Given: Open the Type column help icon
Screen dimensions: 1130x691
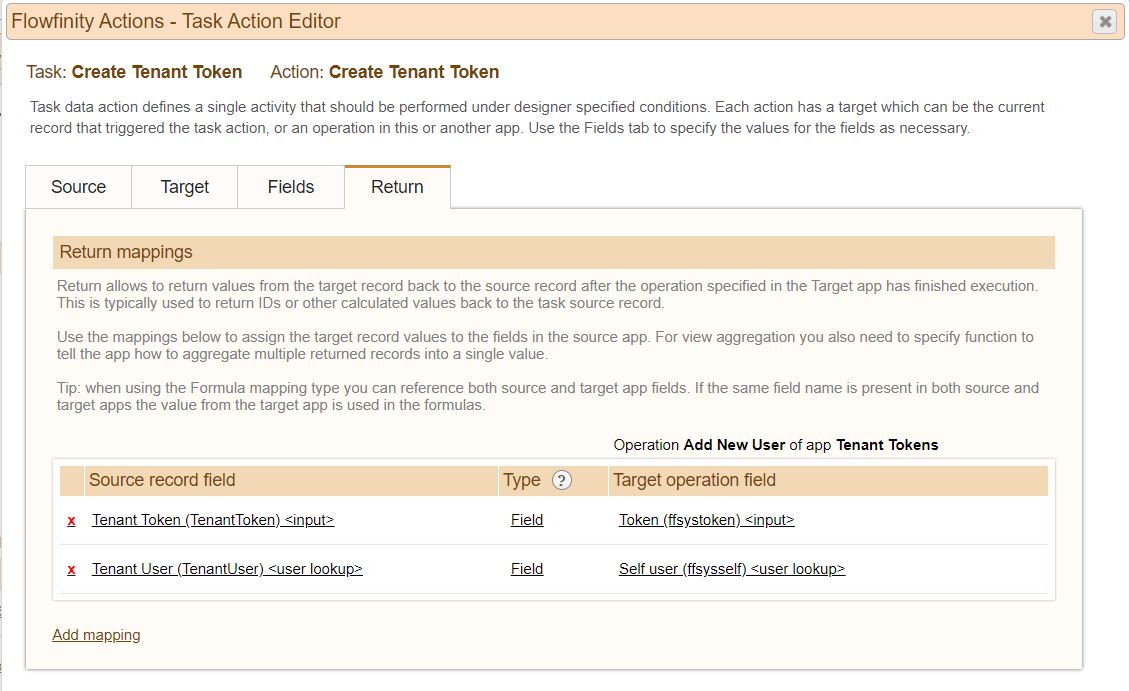Looking at the screenshot, I should click(561, 480).
